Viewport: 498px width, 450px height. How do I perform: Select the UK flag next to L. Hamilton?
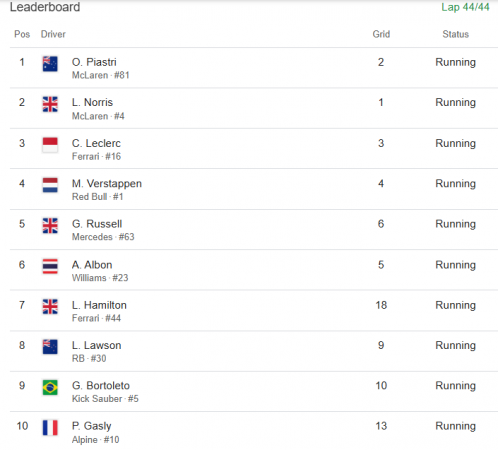[50, 307]
